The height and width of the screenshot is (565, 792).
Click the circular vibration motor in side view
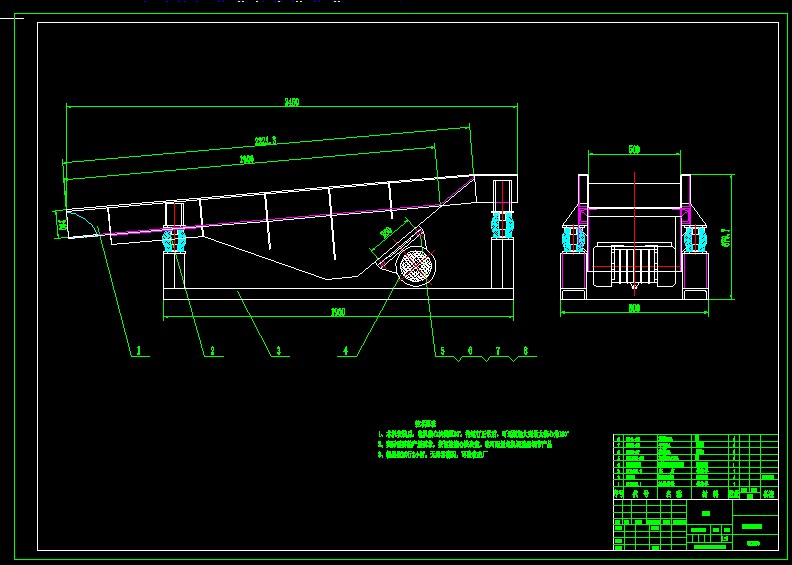pos(415,265)
